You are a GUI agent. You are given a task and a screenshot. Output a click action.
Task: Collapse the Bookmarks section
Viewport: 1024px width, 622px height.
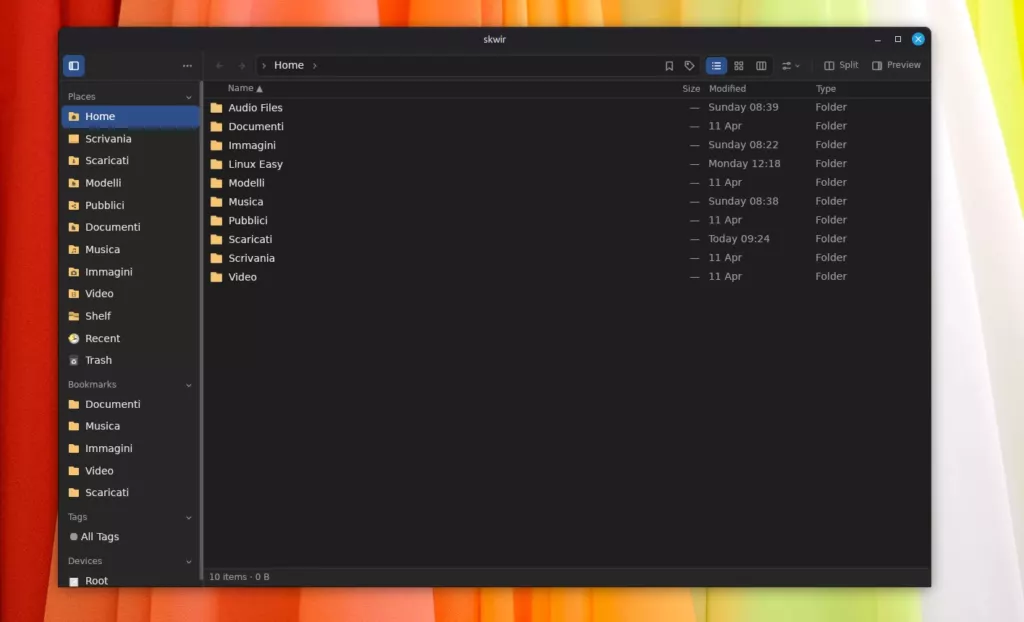189,385
